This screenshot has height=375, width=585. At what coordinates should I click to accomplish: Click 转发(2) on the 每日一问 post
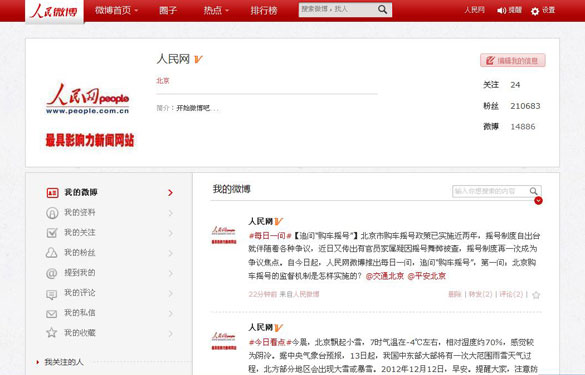[481, 294]
